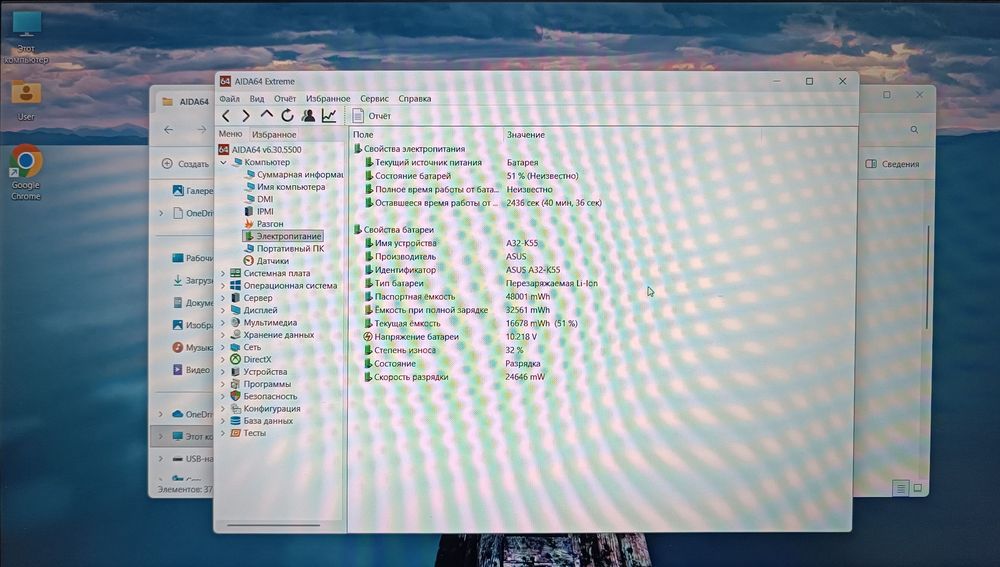Click the Свойства батареи group header
Image resolution: width=1000 pixels, height=567 pixels.
pyautogui.click(x=393, y=230)
